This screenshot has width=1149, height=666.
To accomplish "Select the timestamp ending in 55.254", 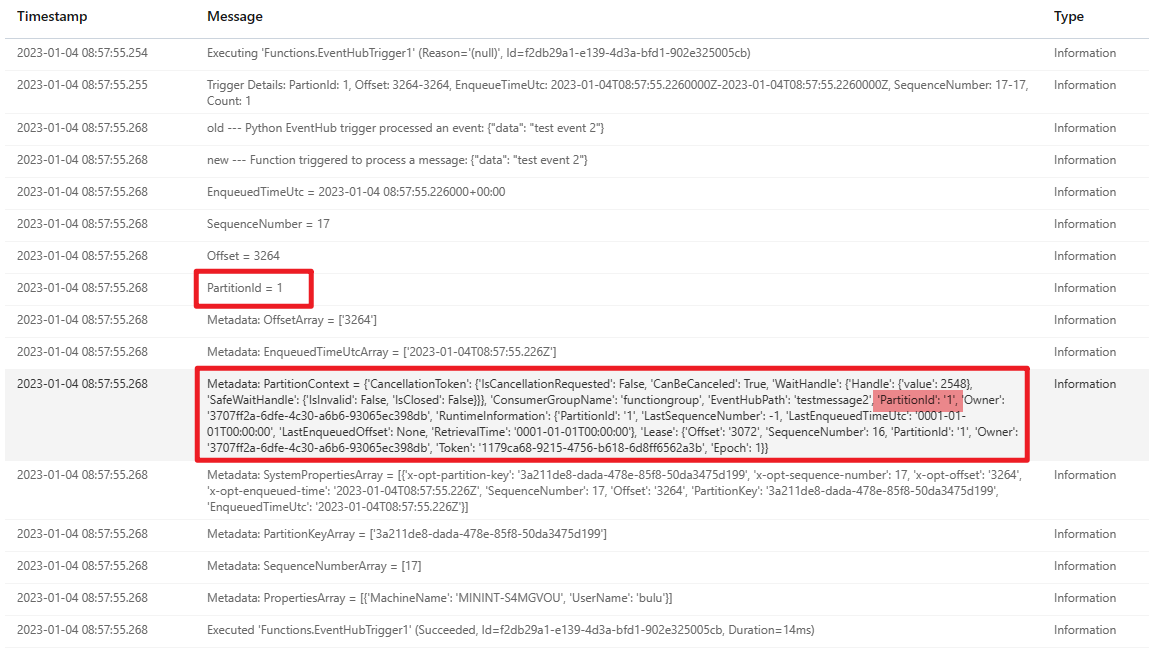I will point(82,53).
